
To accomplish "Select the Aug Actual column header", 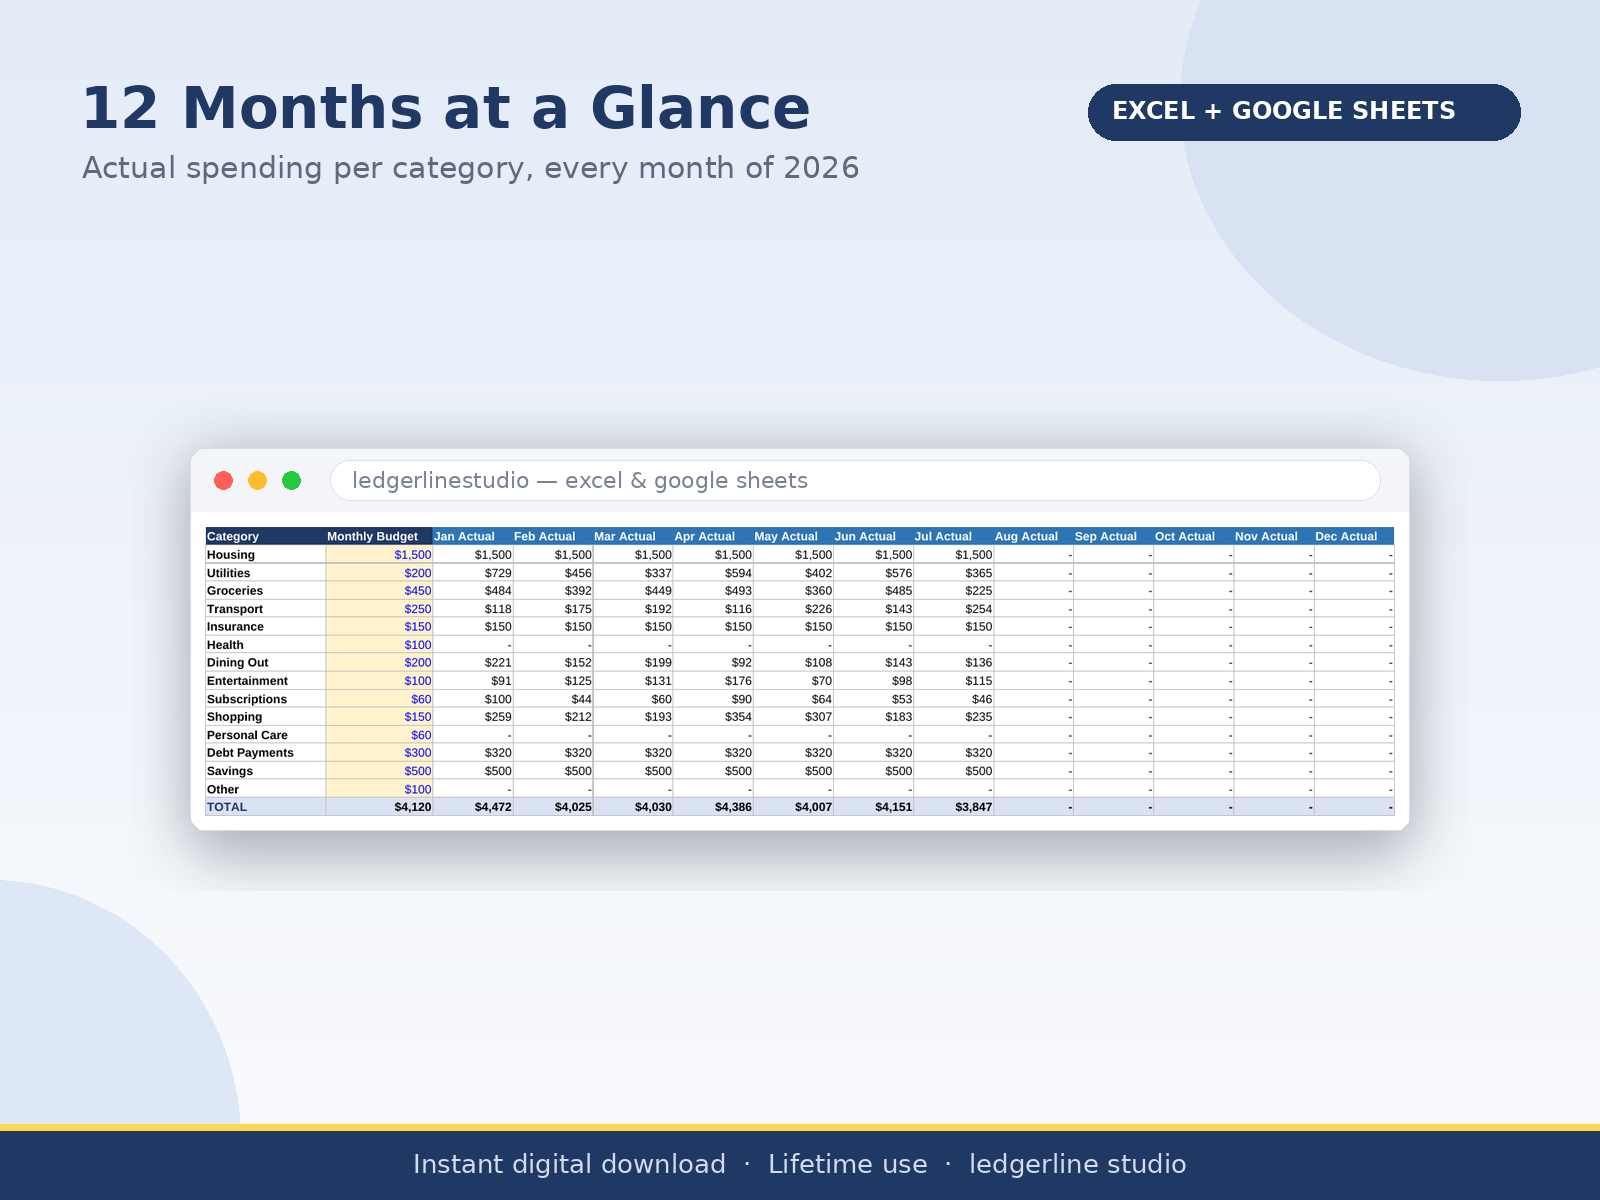I will point(1033,537).
